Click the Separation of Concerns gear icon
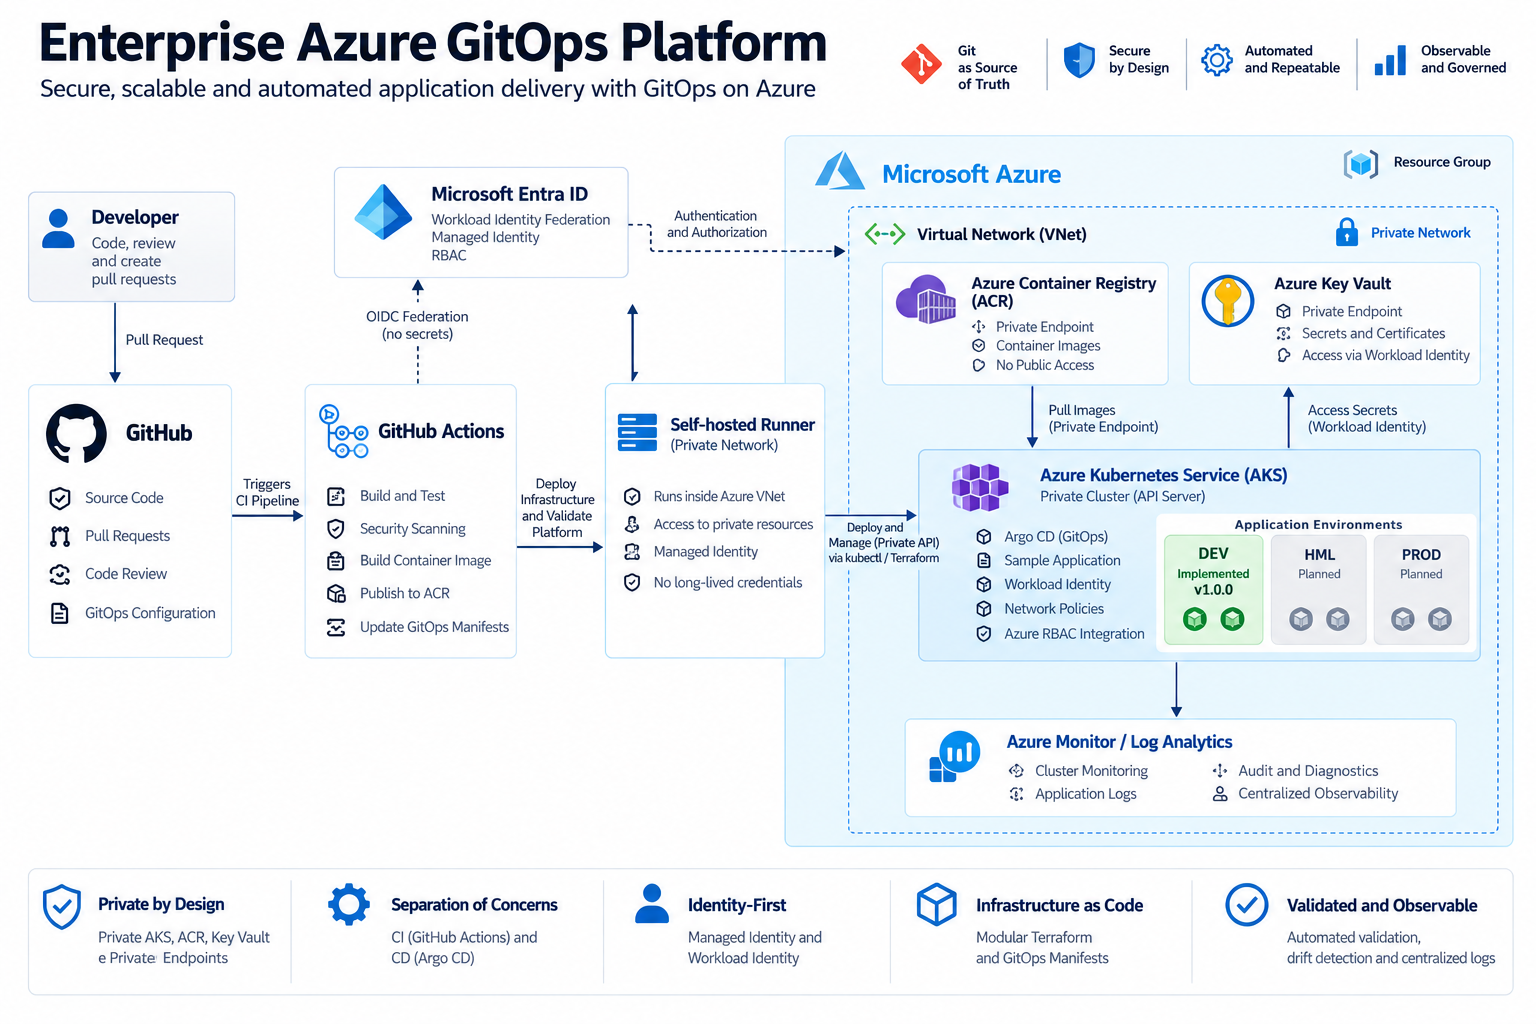 349,904
